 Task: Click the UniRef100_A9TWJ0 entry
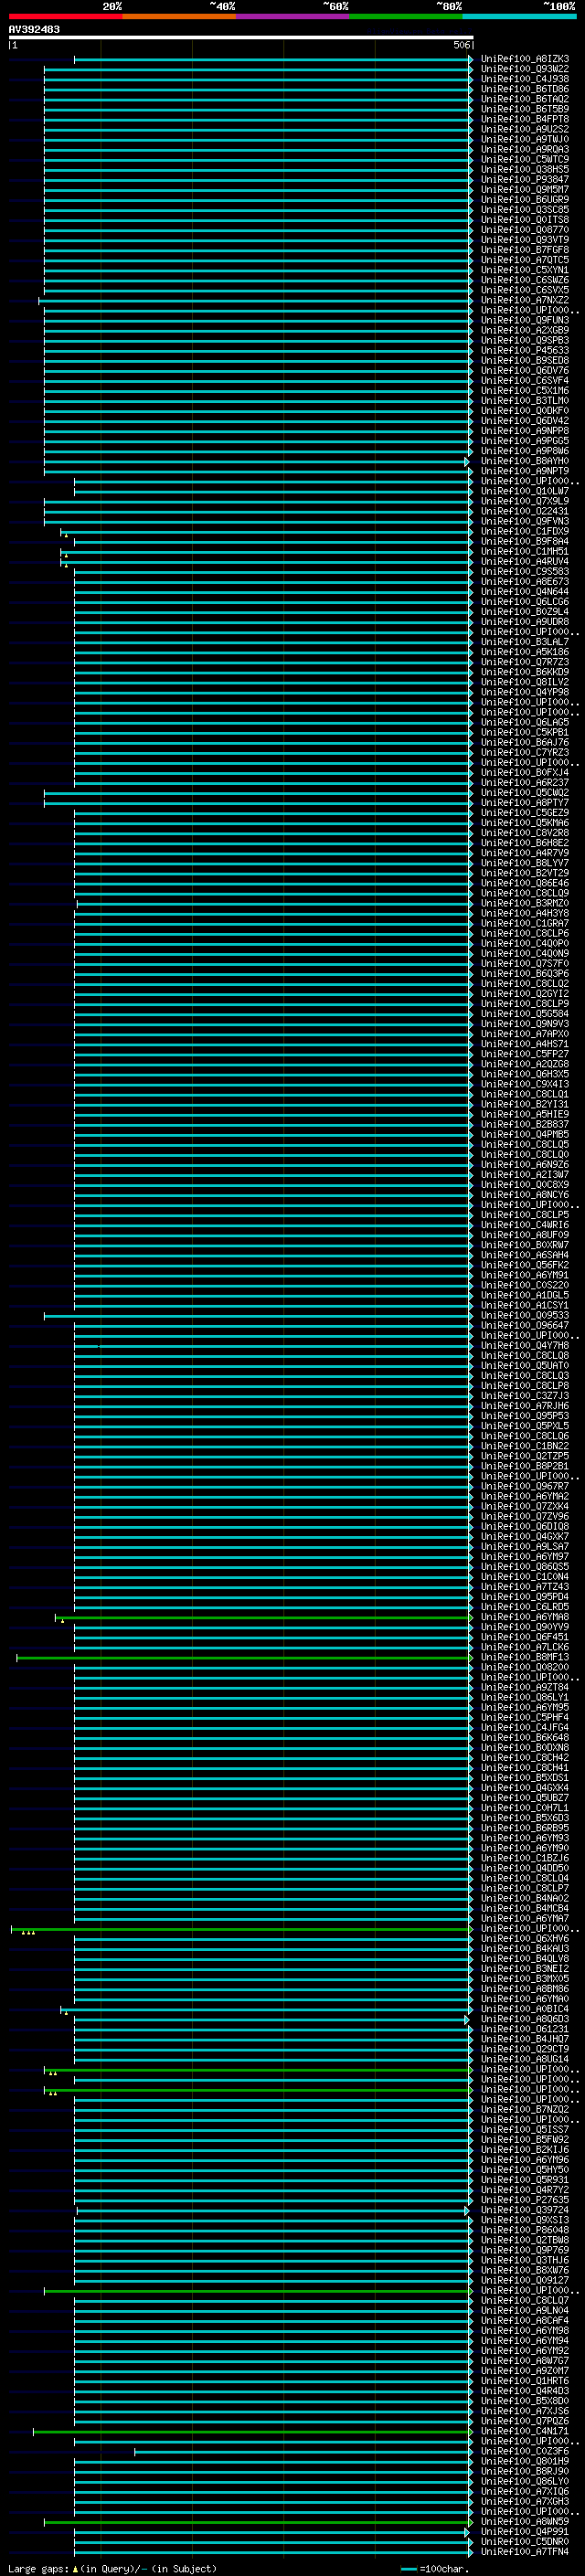525,139
